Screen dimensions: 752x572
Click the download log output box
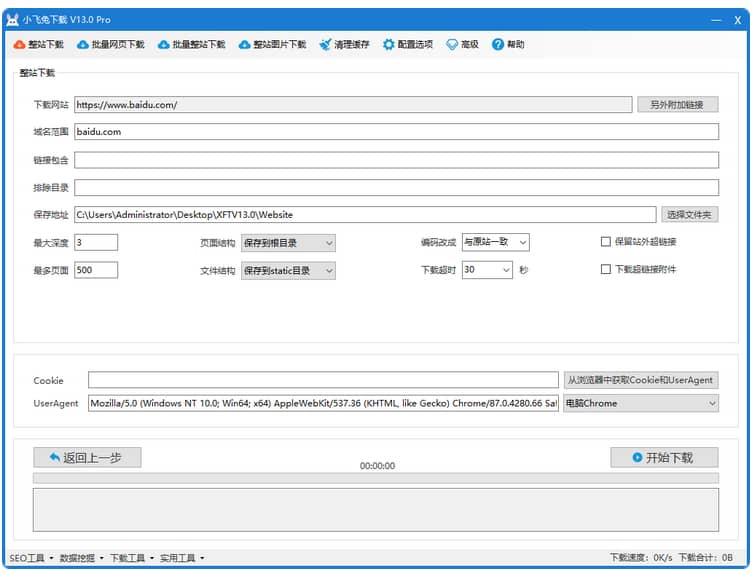[x=376, y=510]
